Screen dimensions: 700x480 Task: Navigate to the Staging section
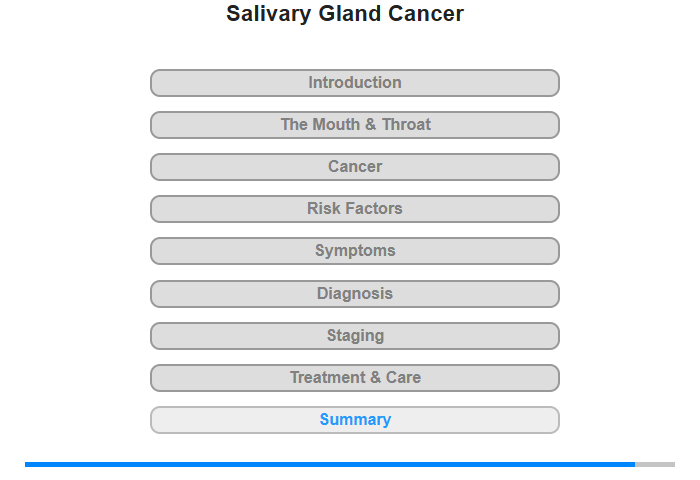point(355,336)
